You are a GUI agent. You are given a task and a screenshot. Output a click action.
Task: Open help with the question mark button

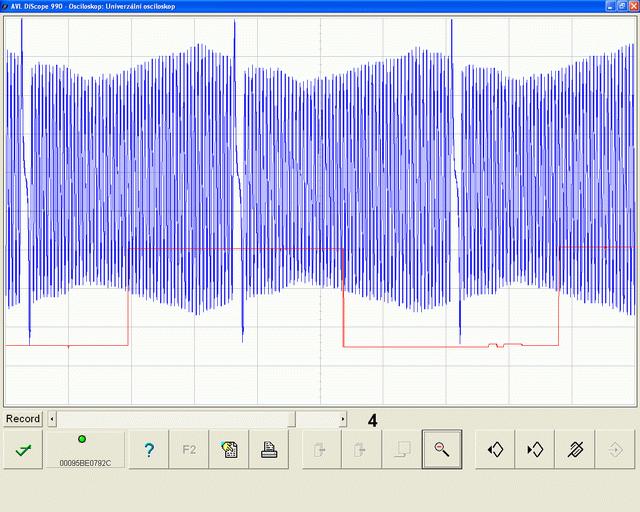point(149,450)
